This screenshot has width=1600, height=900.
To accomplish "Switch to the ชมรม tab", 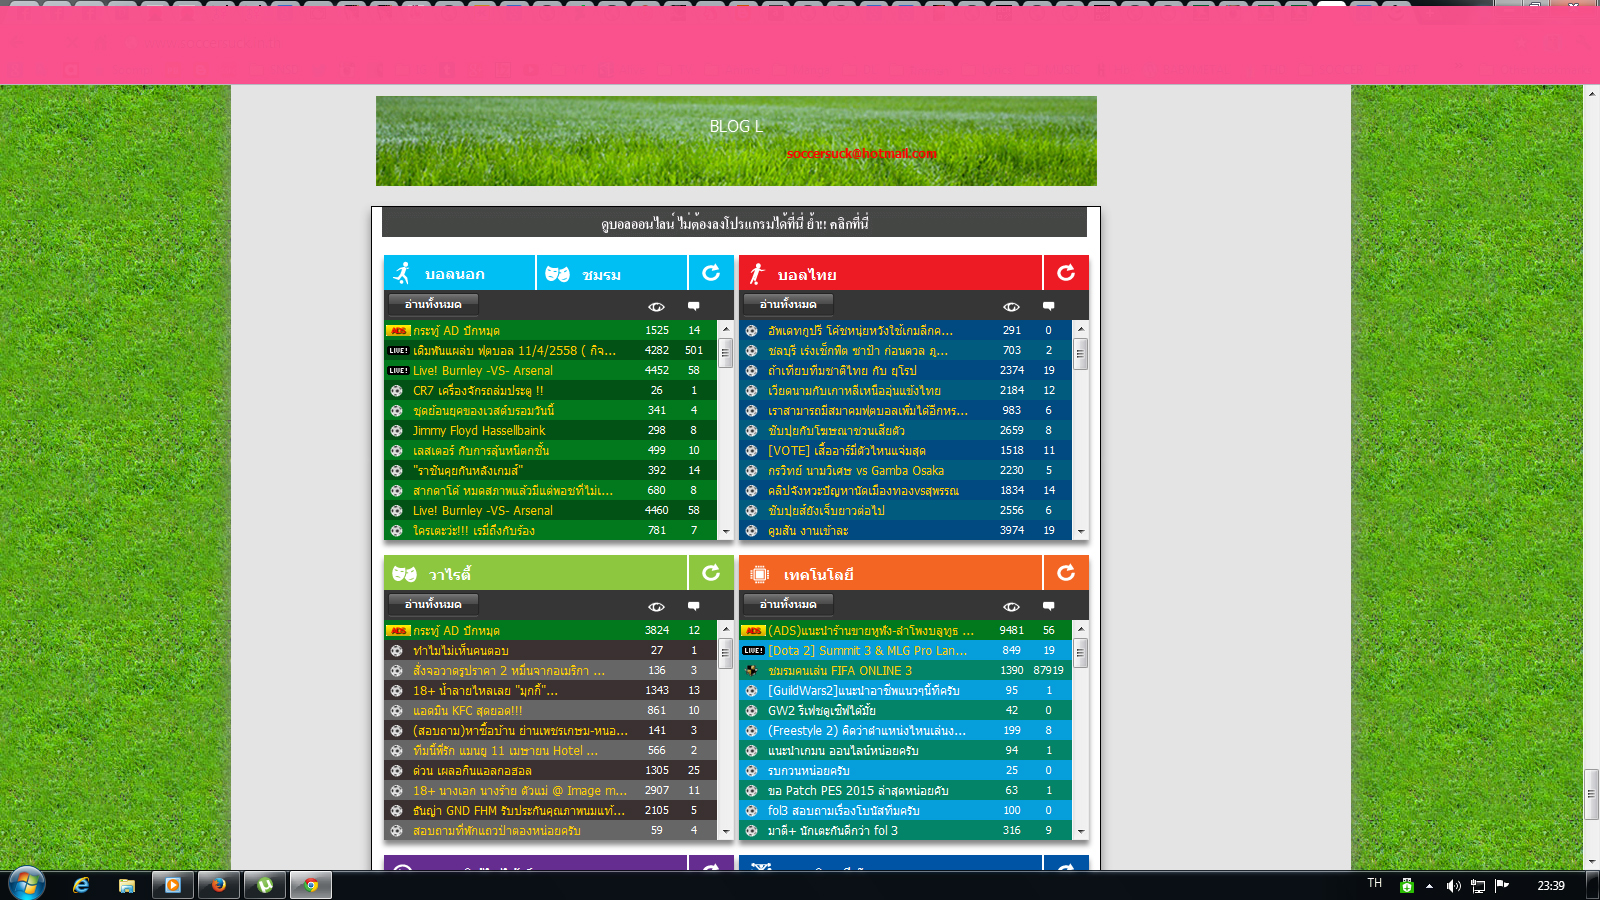I will (x=612, y=273).
